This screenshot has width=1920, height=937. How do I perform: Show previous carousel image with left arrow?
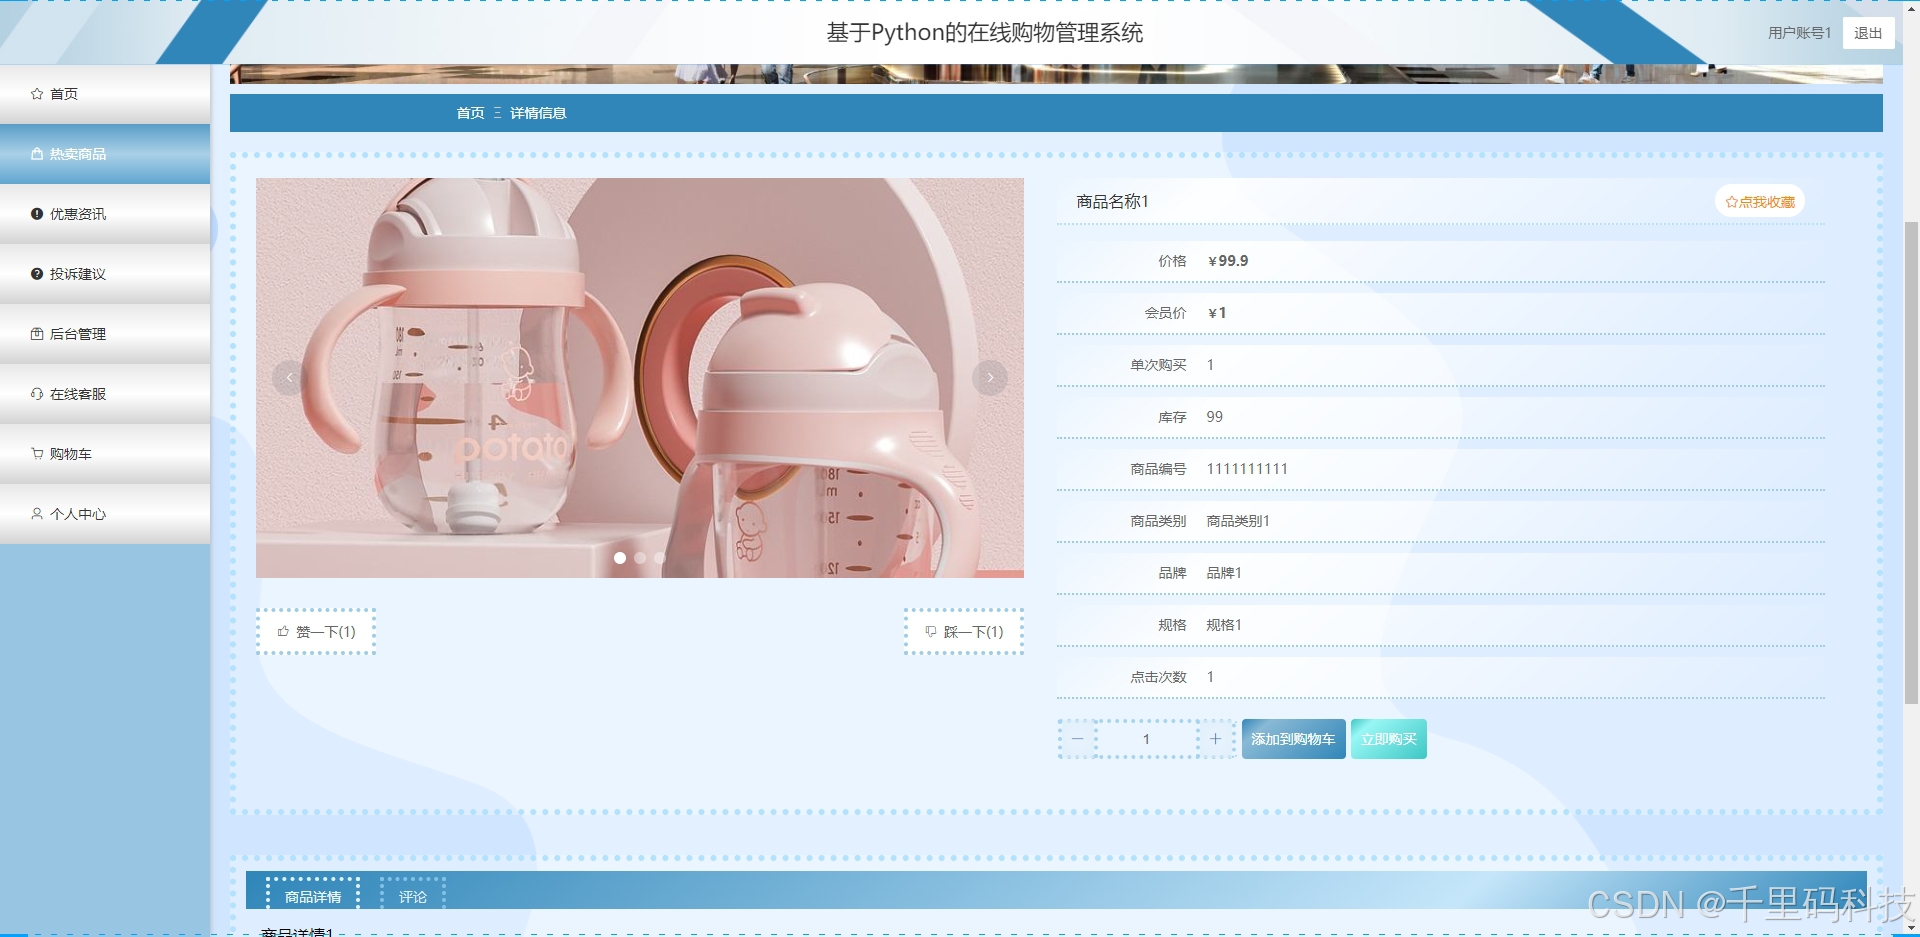(x=289, y=377)
